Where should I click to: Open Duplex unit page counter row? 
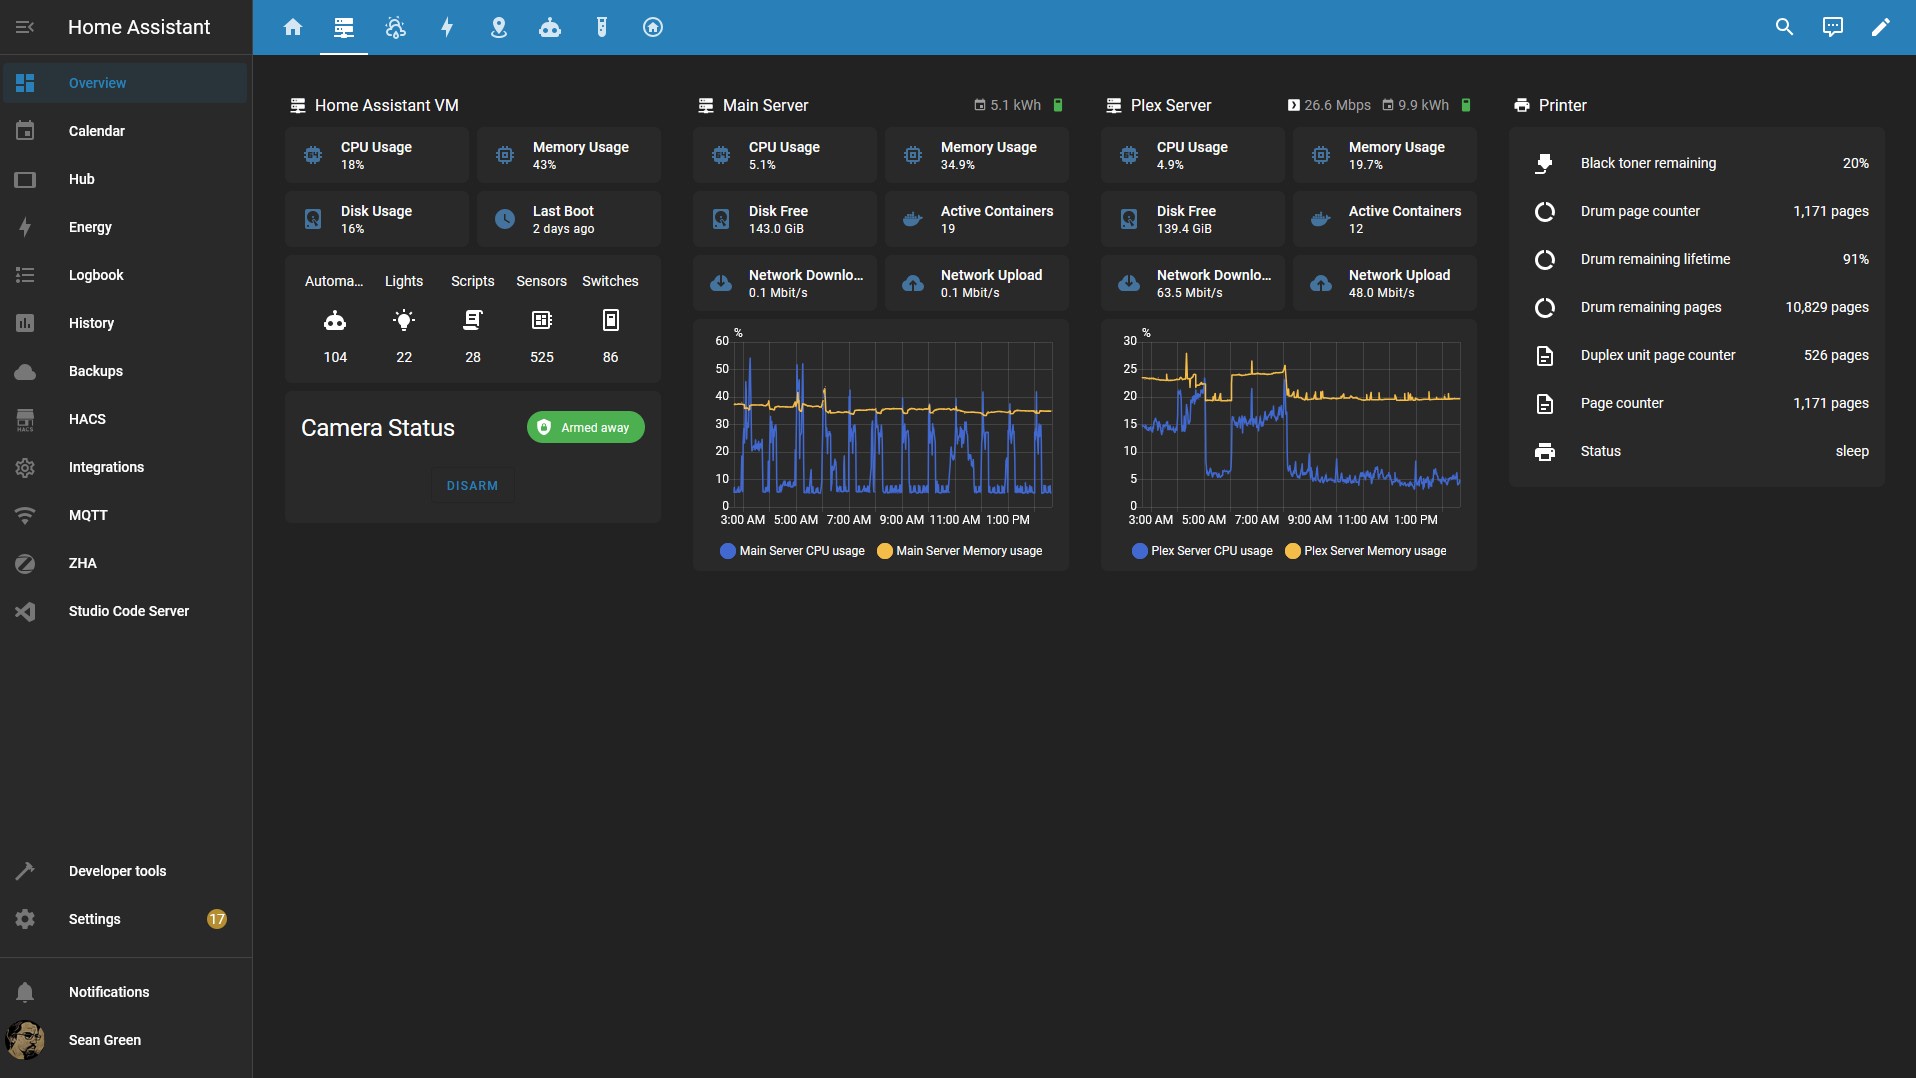[1697, 355]
